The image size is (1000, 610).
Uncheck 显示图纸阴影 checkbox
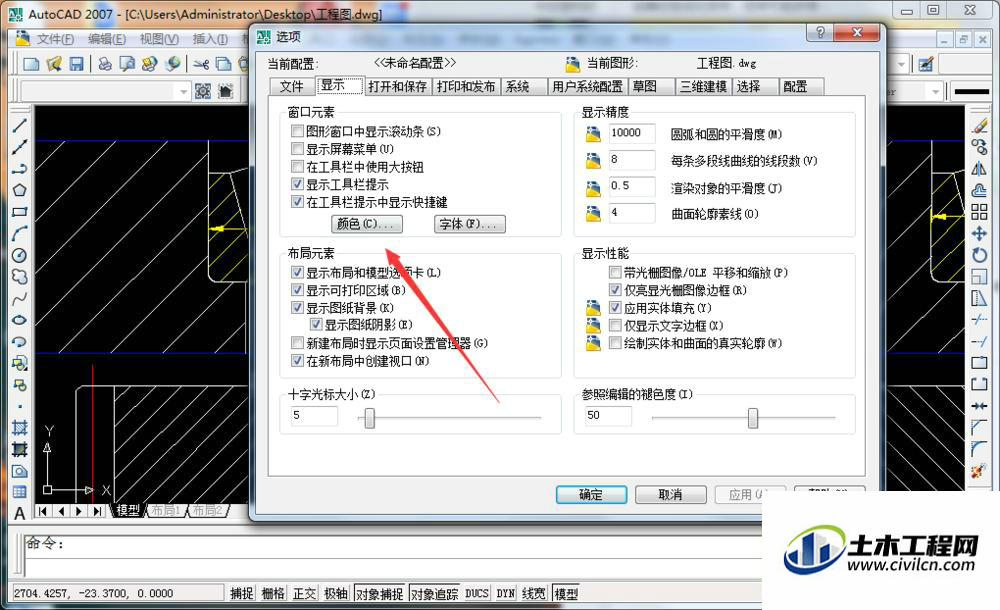(x=316, y=325)
